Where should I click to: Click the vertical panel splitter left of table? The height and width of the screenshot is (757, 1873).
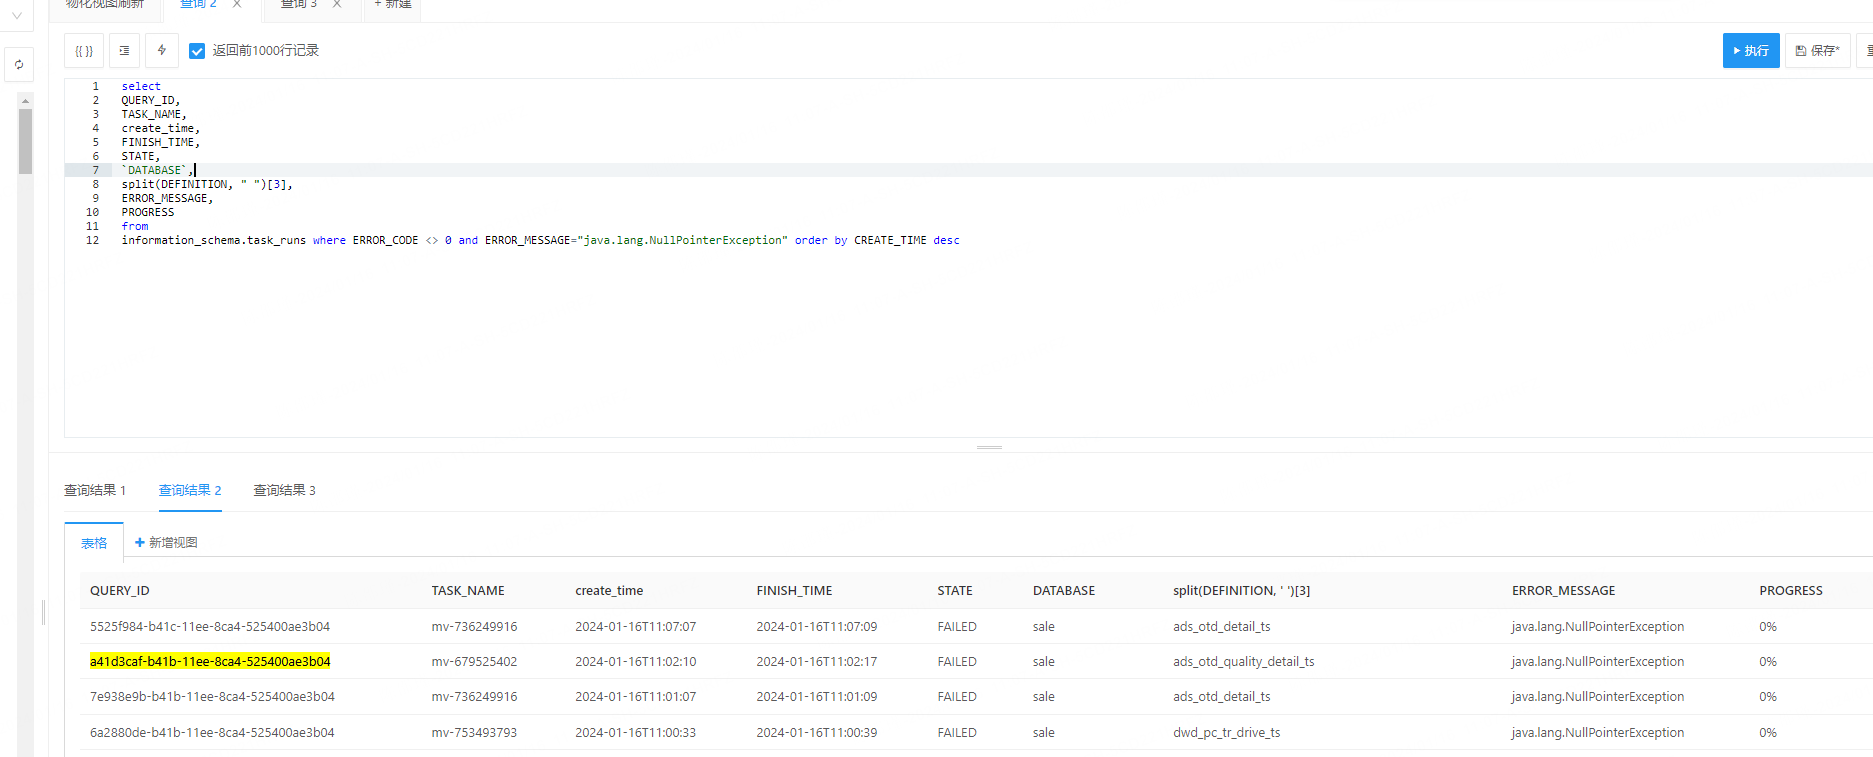coord(43,612)
